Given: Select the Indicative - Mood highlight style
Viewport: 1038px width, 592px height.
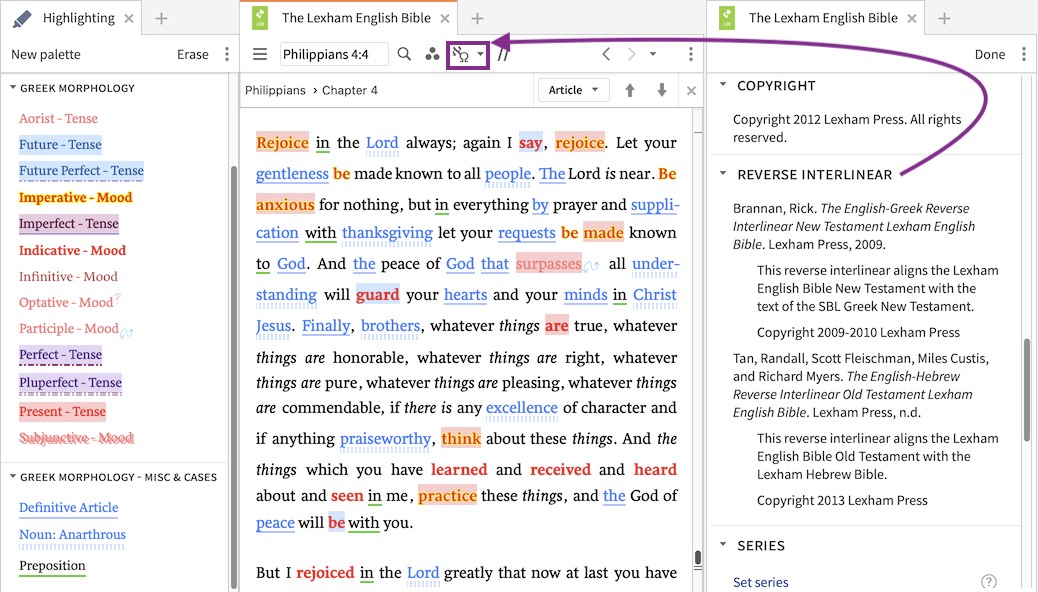Looking at the screenshot, I should (72, 250).
